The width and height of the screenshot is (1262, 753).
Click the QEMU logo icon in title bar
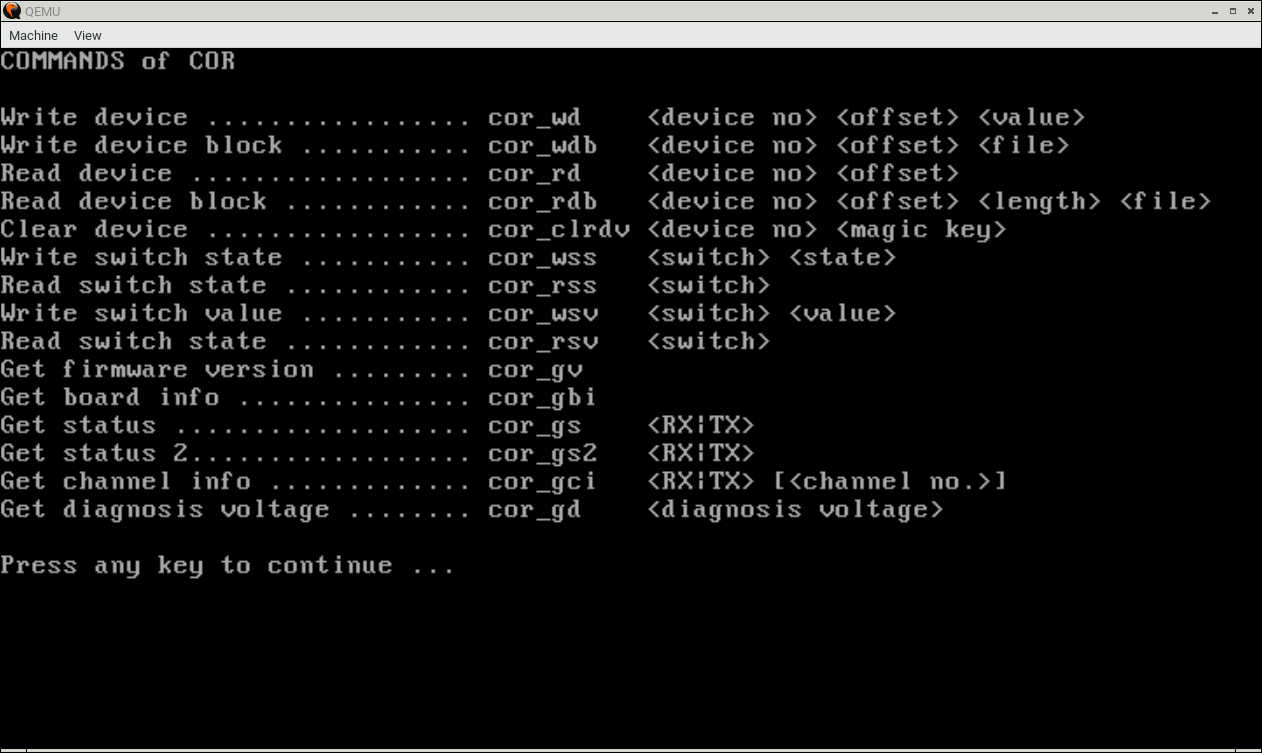coord(12,10)
